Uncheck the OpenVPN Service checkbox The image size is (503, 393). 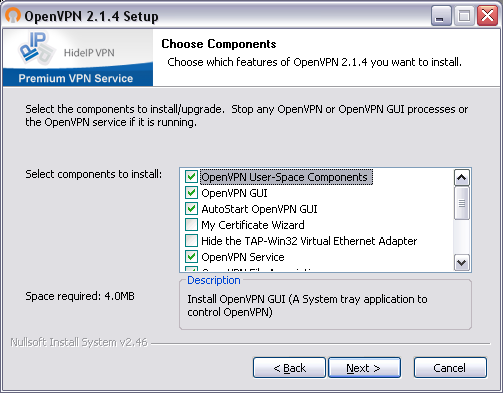coord(191,257)
